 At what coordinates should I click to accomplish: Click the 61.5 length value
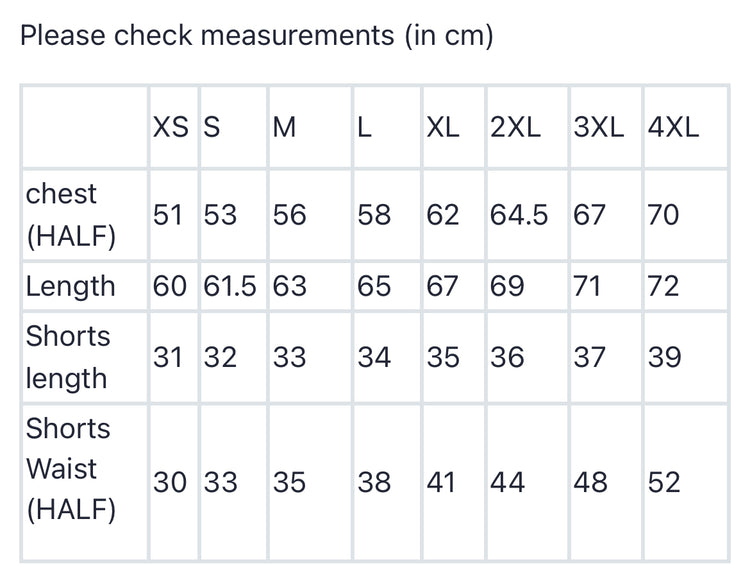(x=230, y=286)
